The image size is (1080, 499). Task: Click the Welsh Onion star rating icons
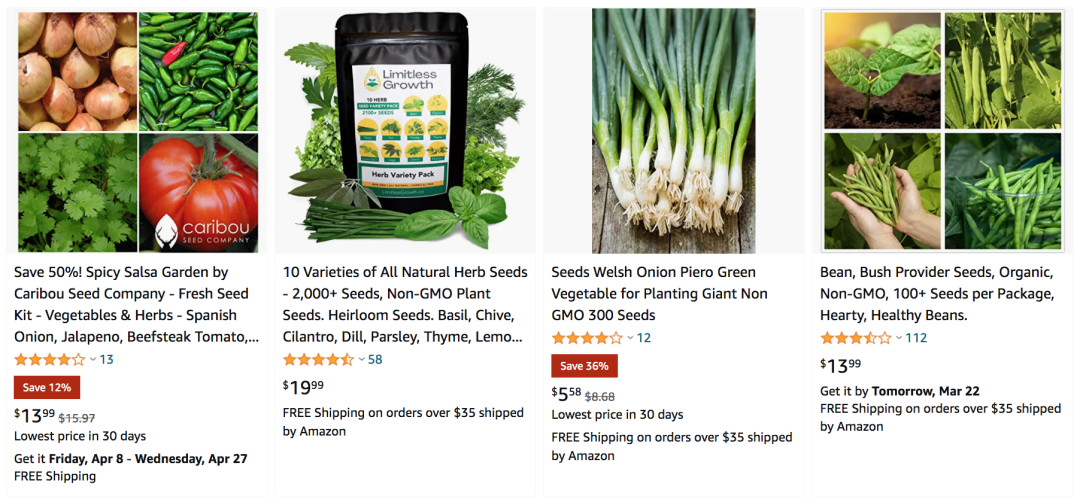click(x=587, y=338)
